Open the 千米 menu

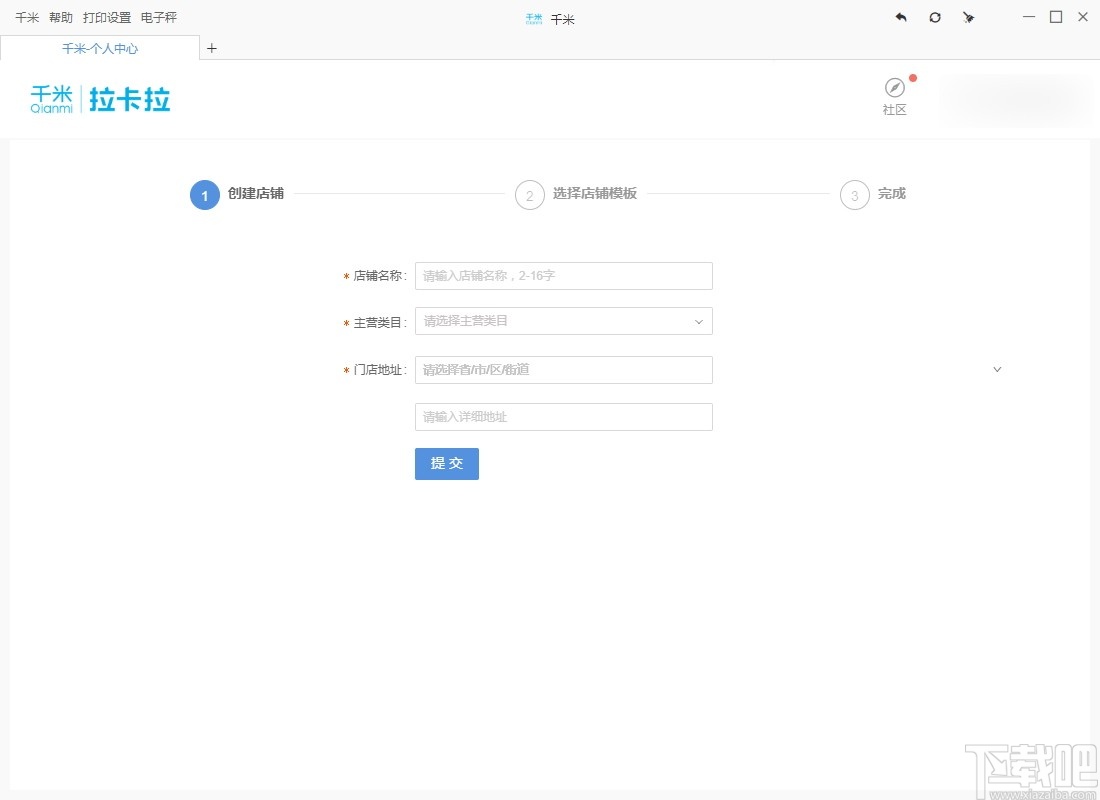point(27,18)
